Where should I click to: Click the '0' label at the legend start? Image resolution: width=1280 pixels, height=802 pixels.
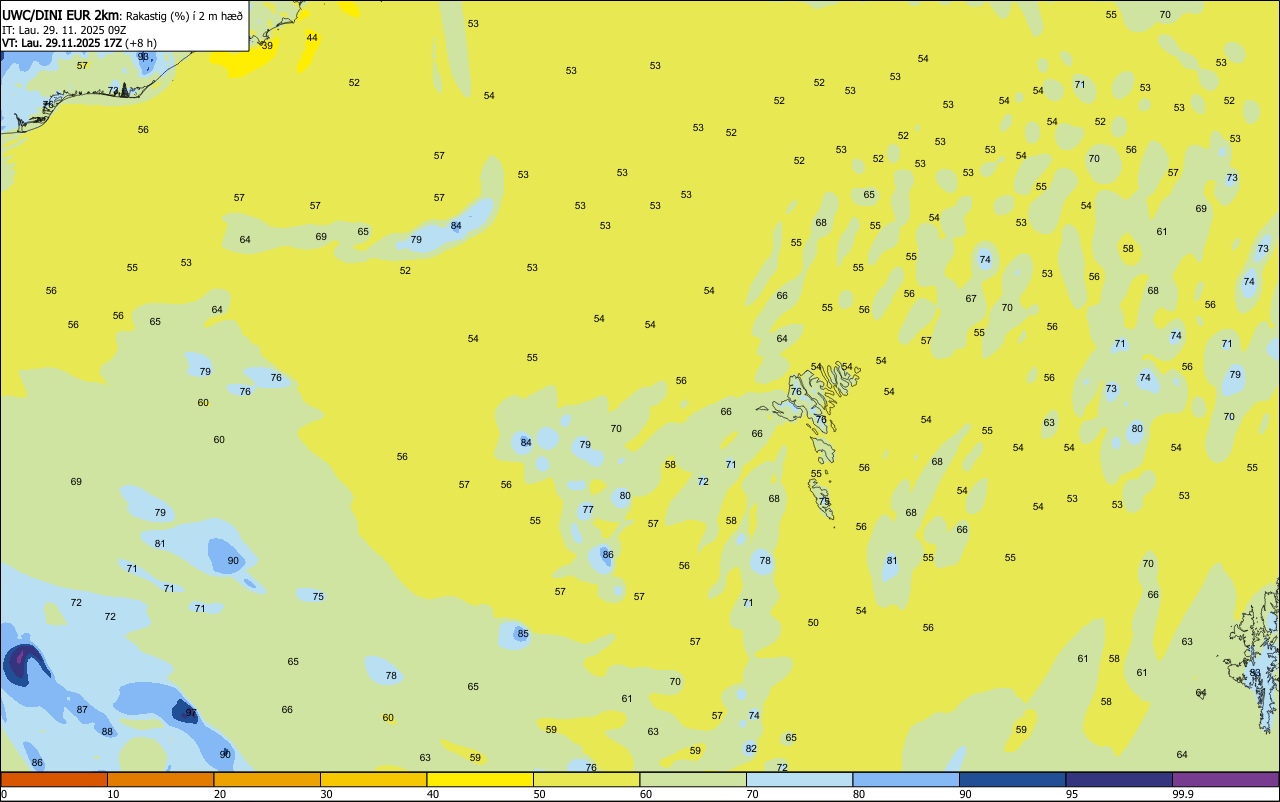4,794
